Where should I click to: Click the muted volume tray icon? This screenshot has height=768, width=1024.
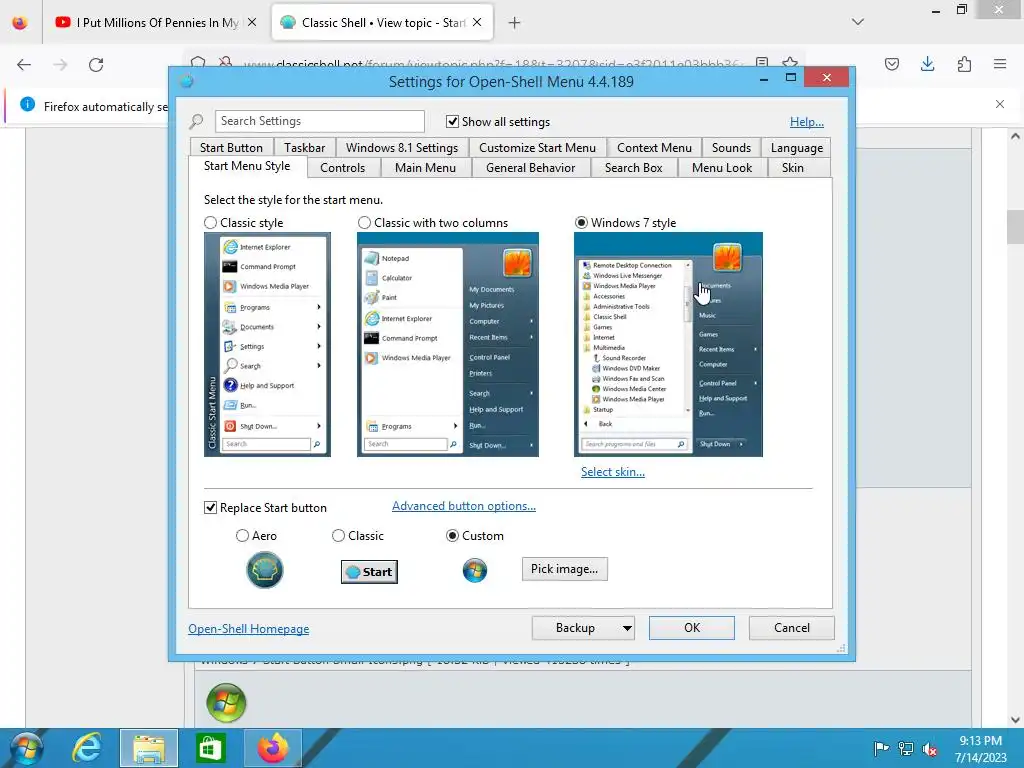[930, 749]
